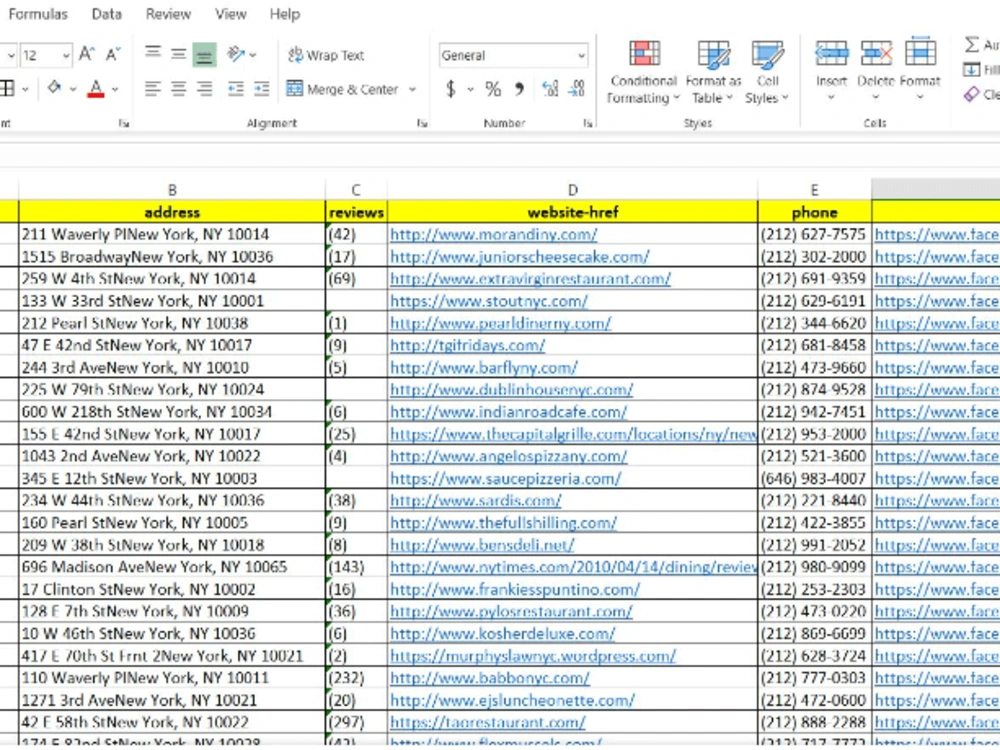The image size is (1000, 750).
Task: Apply top vertical alignment
Action: 152,54
